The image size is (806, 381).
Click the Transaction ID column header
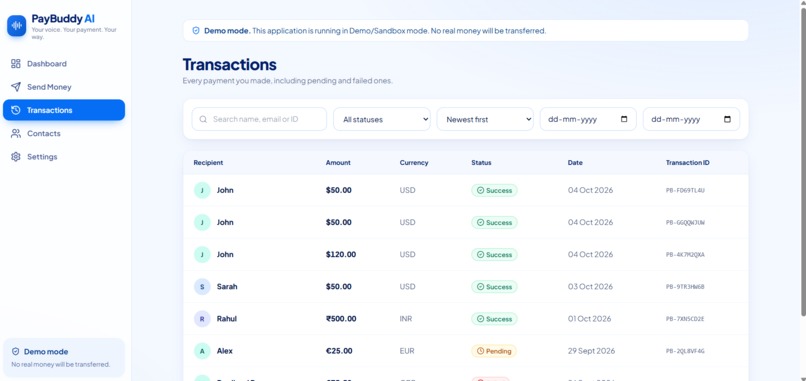(688, 162)
